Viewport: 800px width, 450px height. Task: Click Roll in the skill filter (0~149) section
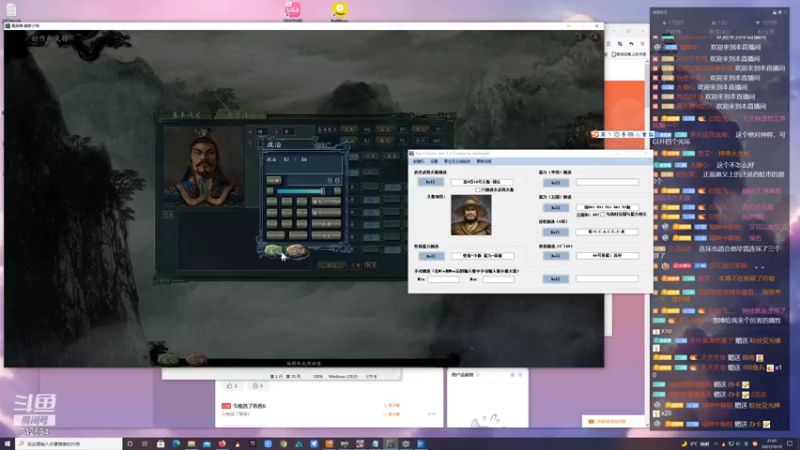556,256
